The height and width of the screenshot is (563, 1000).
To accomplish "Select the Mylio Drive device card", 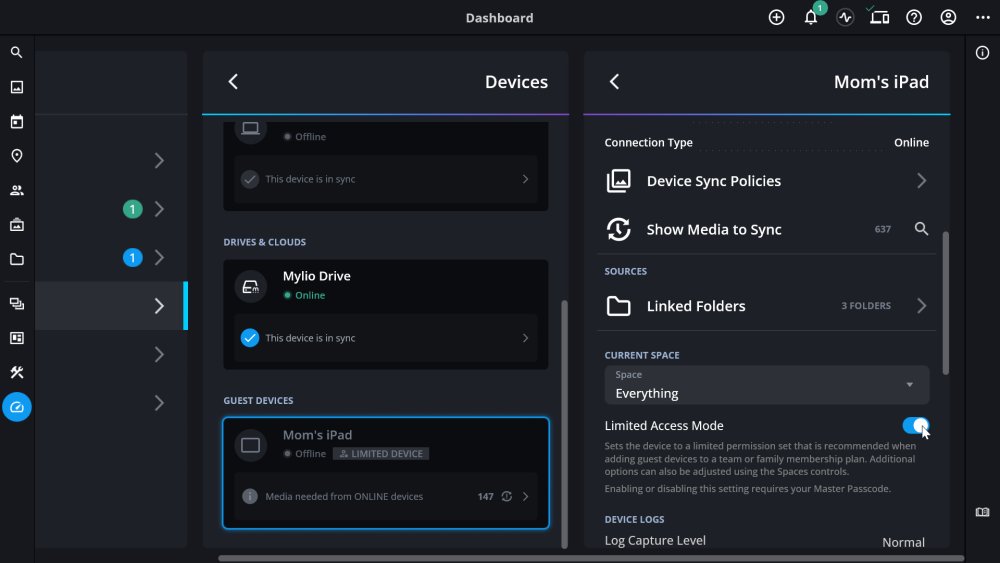I will (385, 285).
